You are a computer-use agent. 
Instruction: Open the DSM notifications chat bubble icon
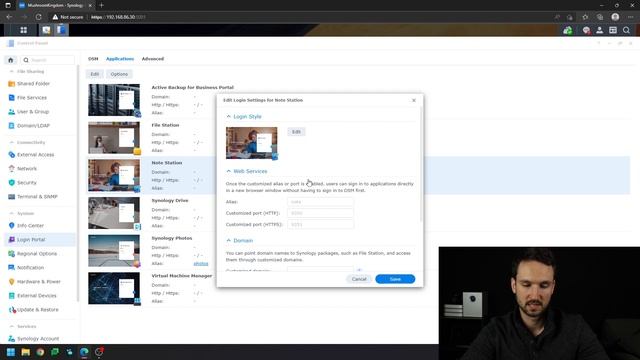[x=587, y=30]
